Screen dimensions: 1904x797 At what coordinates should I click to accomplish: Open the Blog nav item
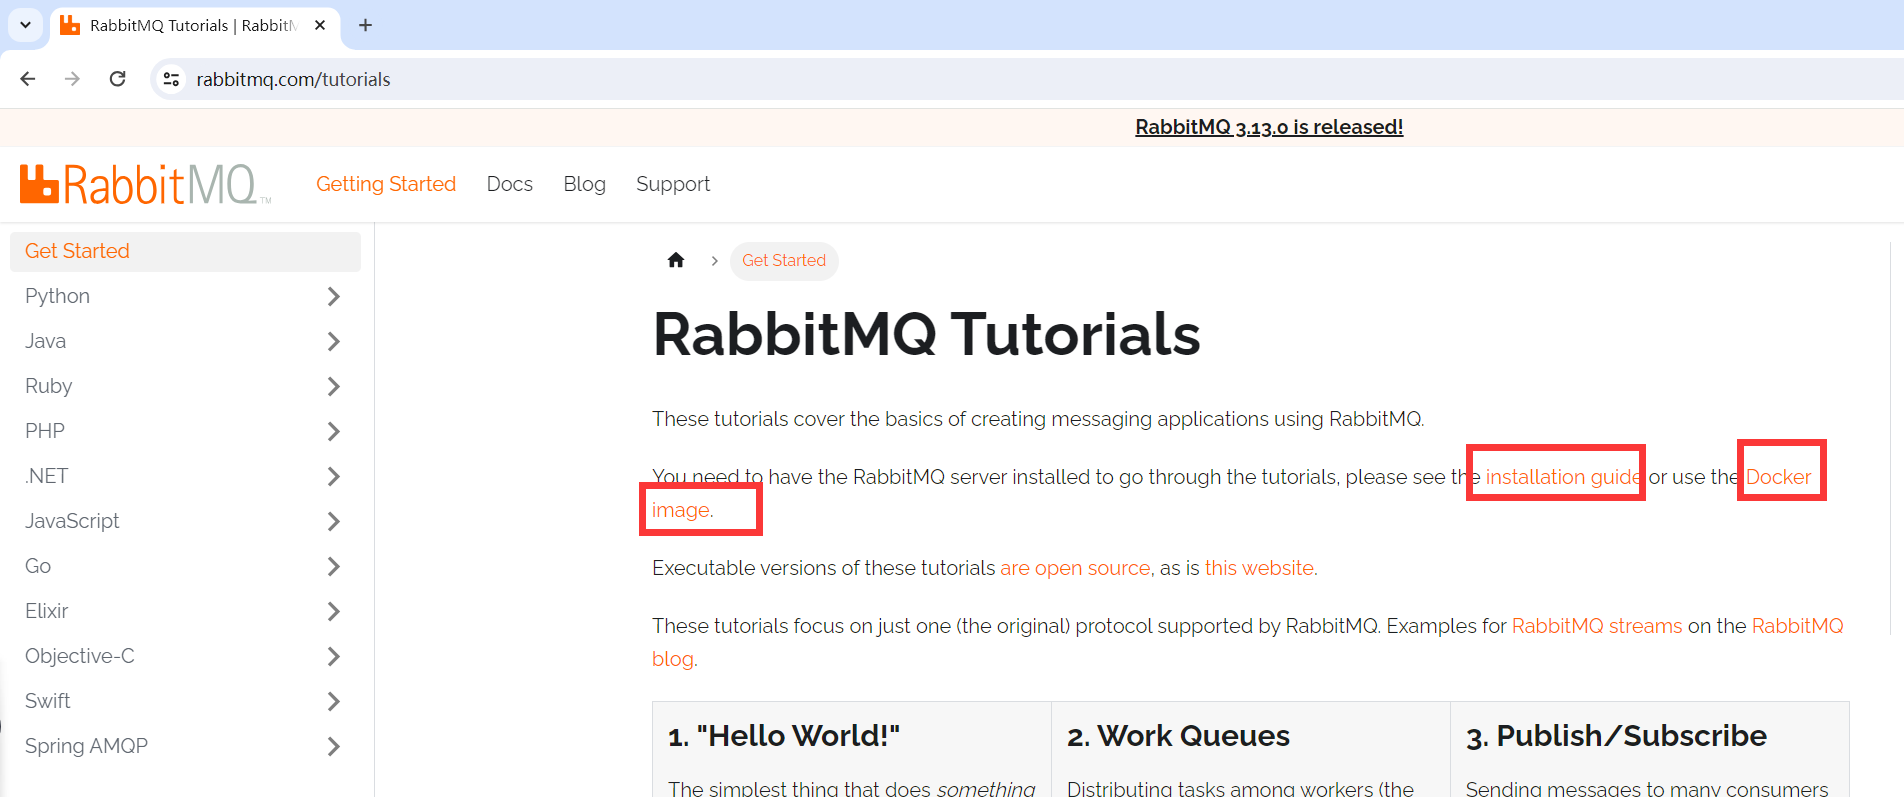585,184
